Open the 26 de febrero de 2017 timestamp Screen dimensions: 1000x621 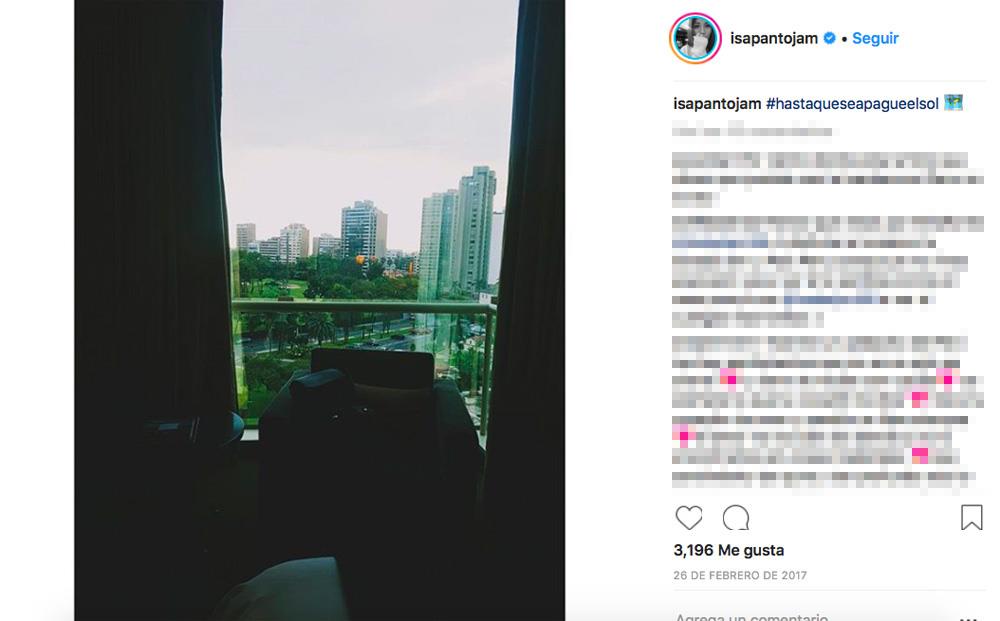[740, 575]
